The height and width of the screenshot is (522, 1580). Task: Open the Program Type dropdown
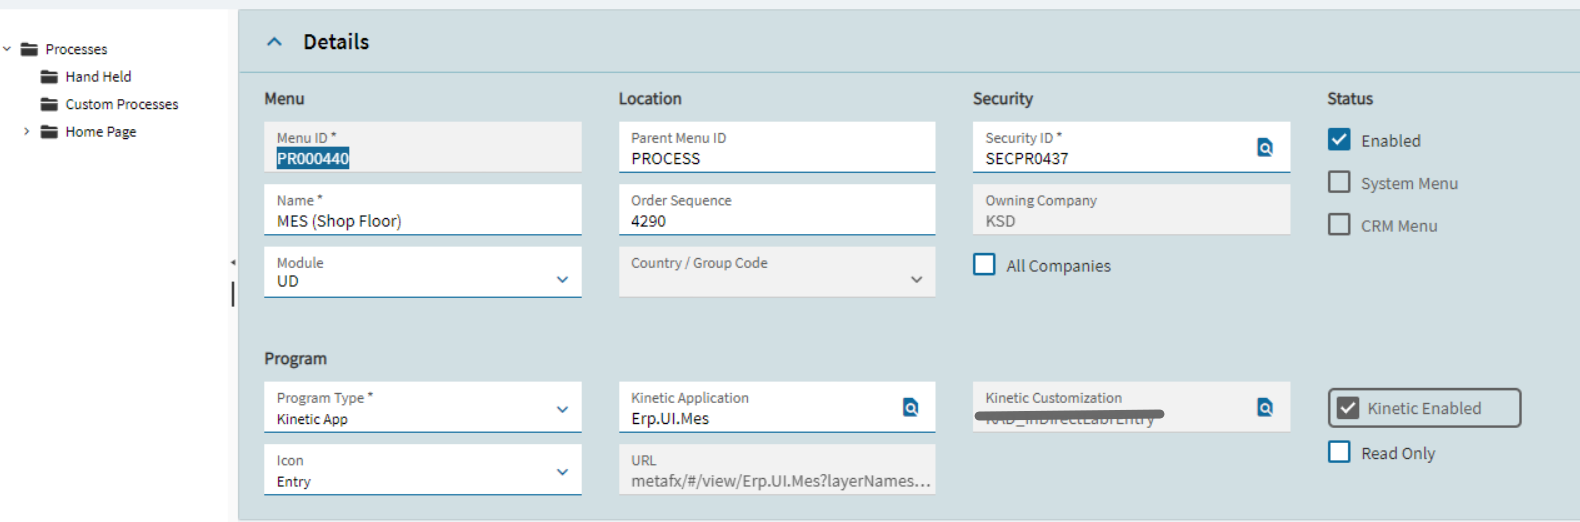tap(422, 407)
